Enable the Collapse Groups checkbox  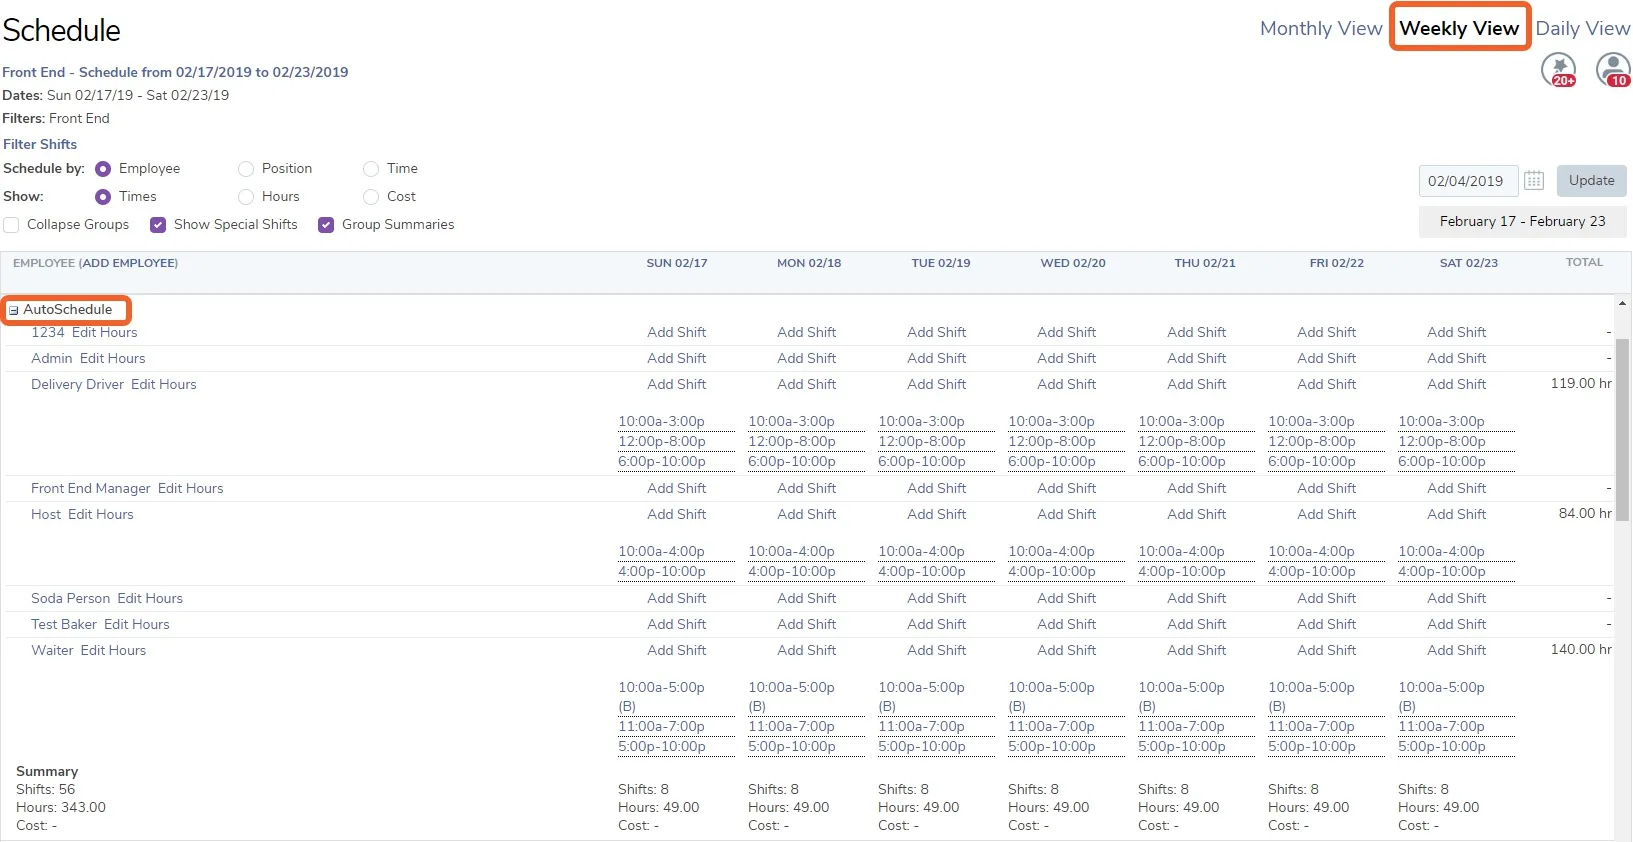click(11, 225)
